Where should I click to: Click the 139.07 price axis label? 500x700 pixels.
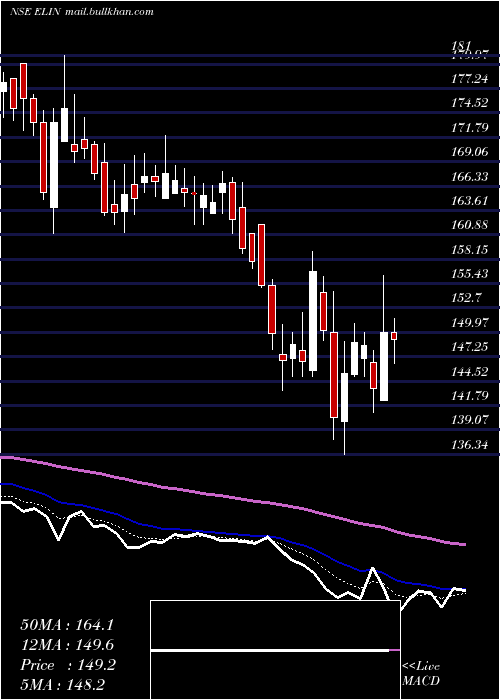[468, 420]
